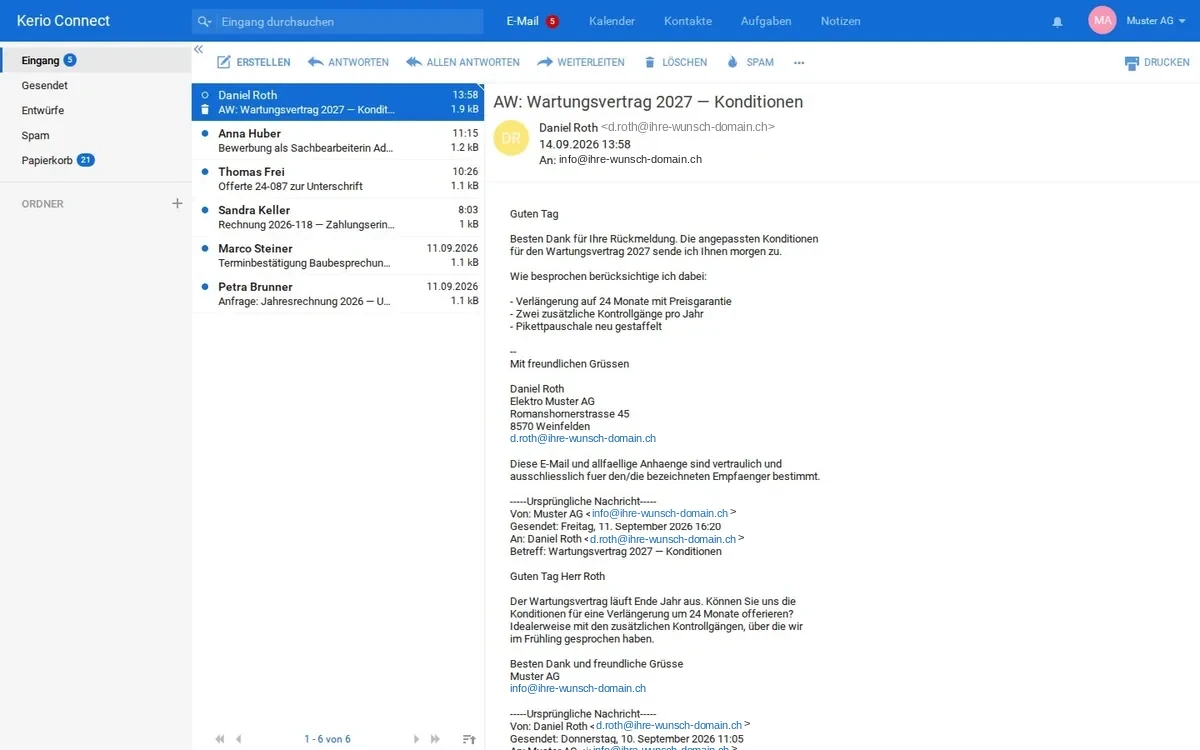The image size is (1200, 750).
Task: Click Allen Antworten reply-all button
Action: pyautogui.click(x=463, y=62)
